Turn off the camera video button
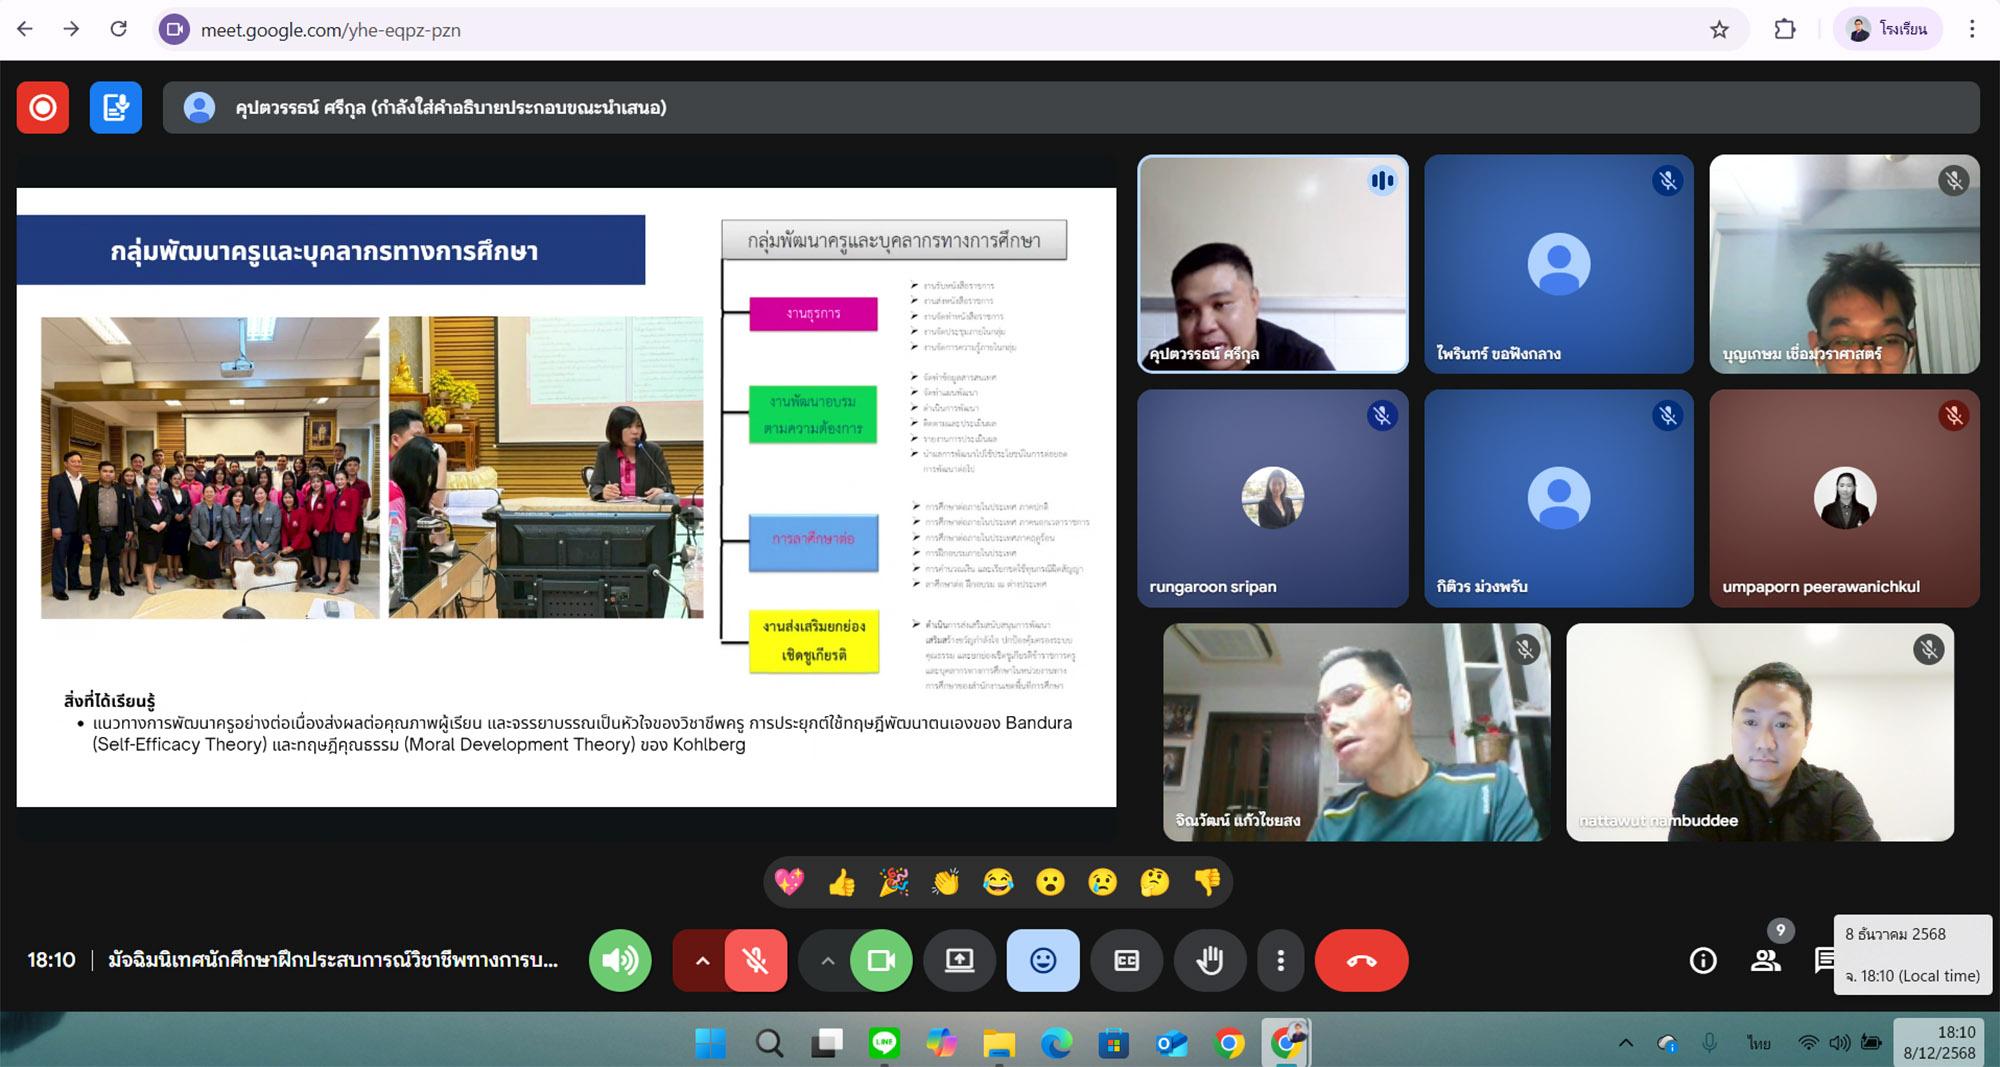 [880, 961]
